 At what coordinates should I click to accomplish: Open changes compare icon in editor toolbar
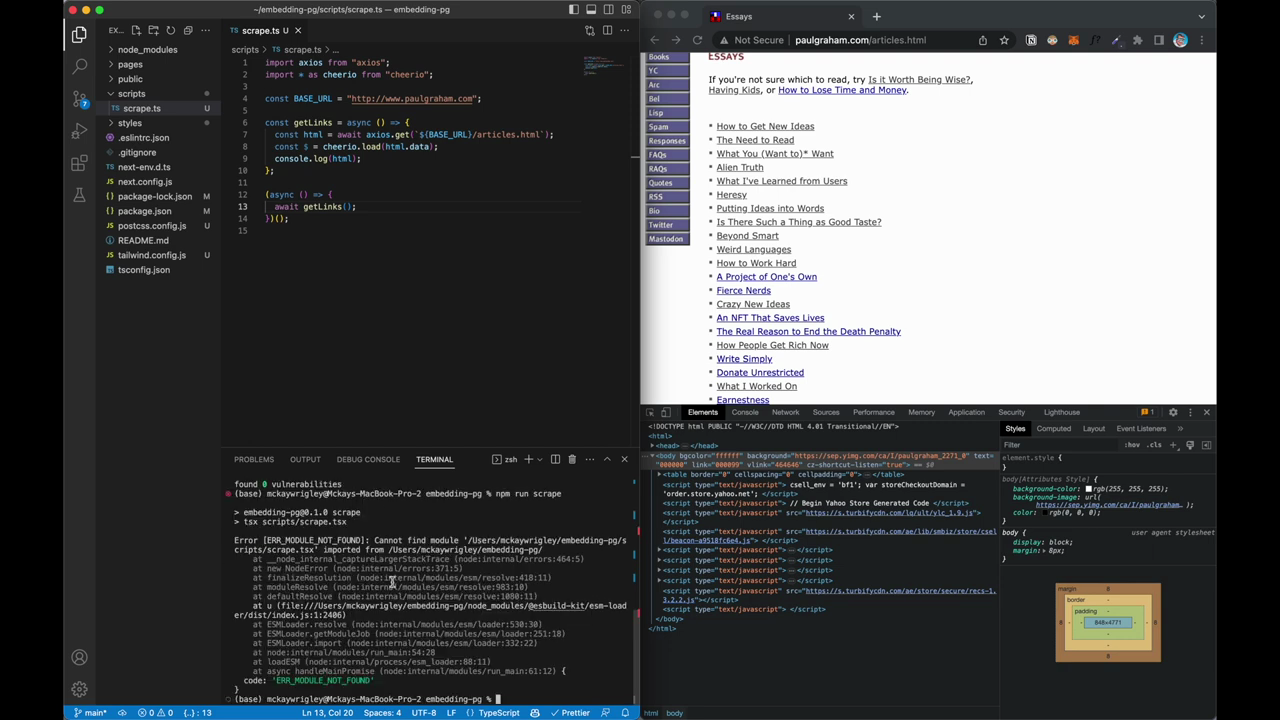(x=590, y=30)
